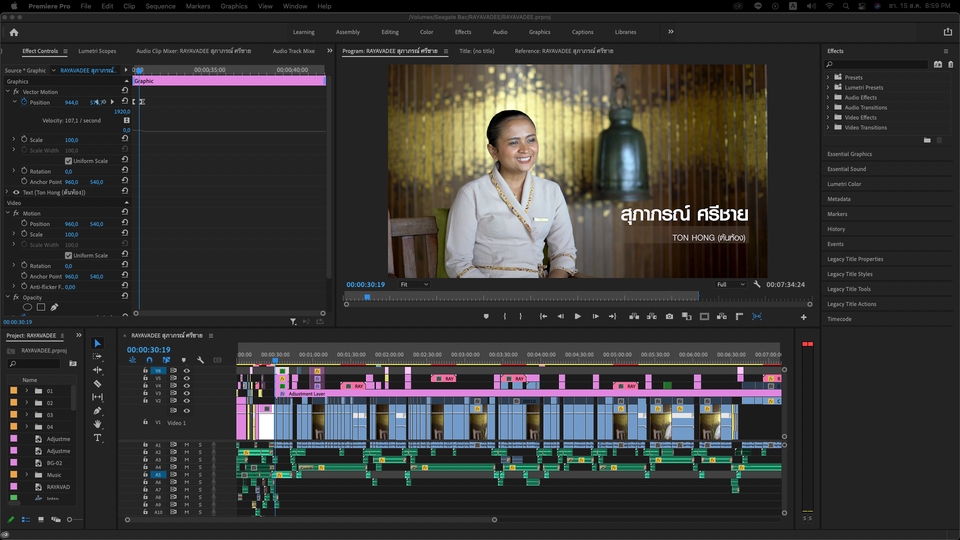
Task: Click share export icon at top right
Action: point(948,32)
